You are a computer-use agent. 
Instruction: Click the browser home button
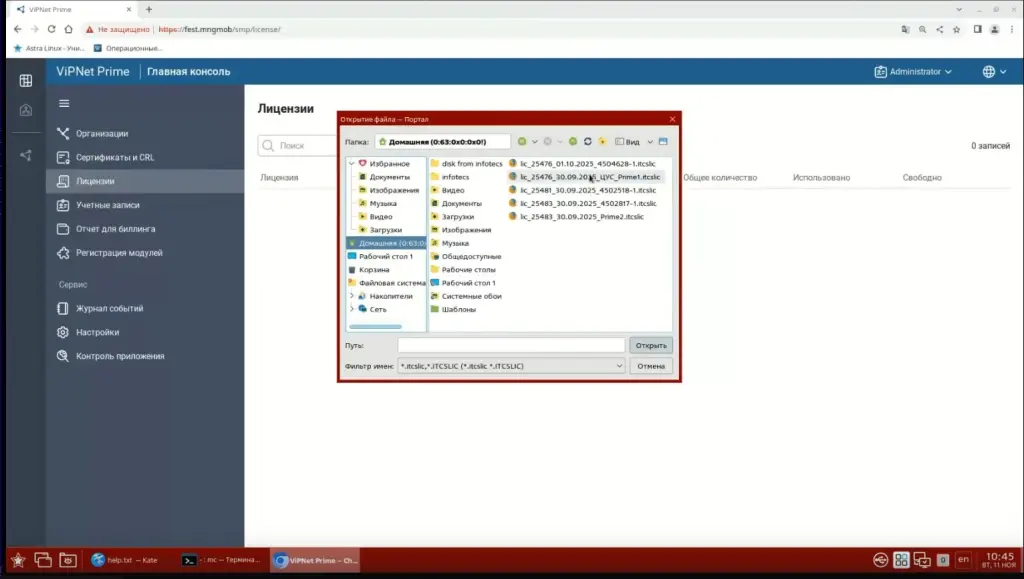(x=69, y=29)
